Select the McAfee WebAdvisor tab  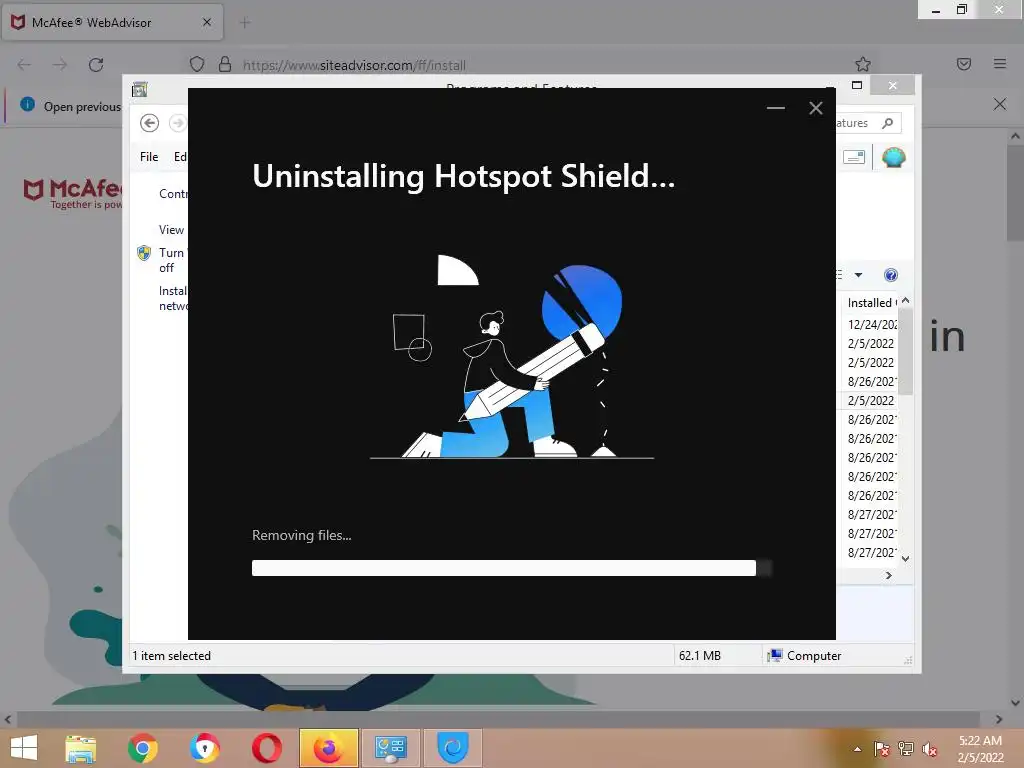tap(112, 22)
